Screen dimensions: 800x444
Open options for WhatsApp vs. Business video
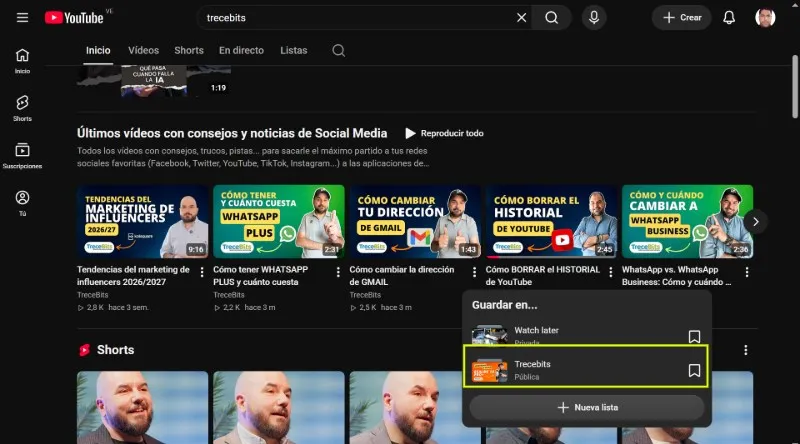[747, 272]
